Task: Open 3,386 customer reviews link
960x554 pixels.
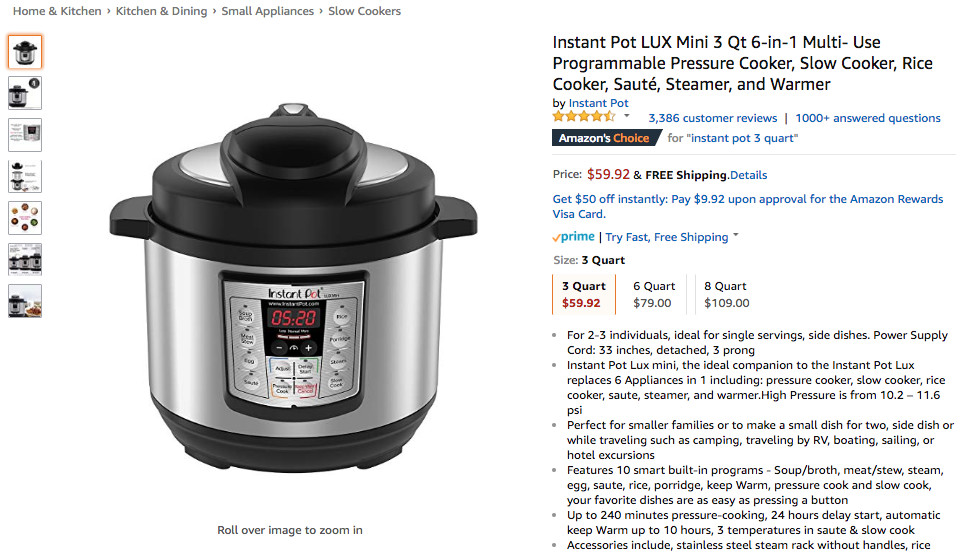Action: click(x=713, y=118)
